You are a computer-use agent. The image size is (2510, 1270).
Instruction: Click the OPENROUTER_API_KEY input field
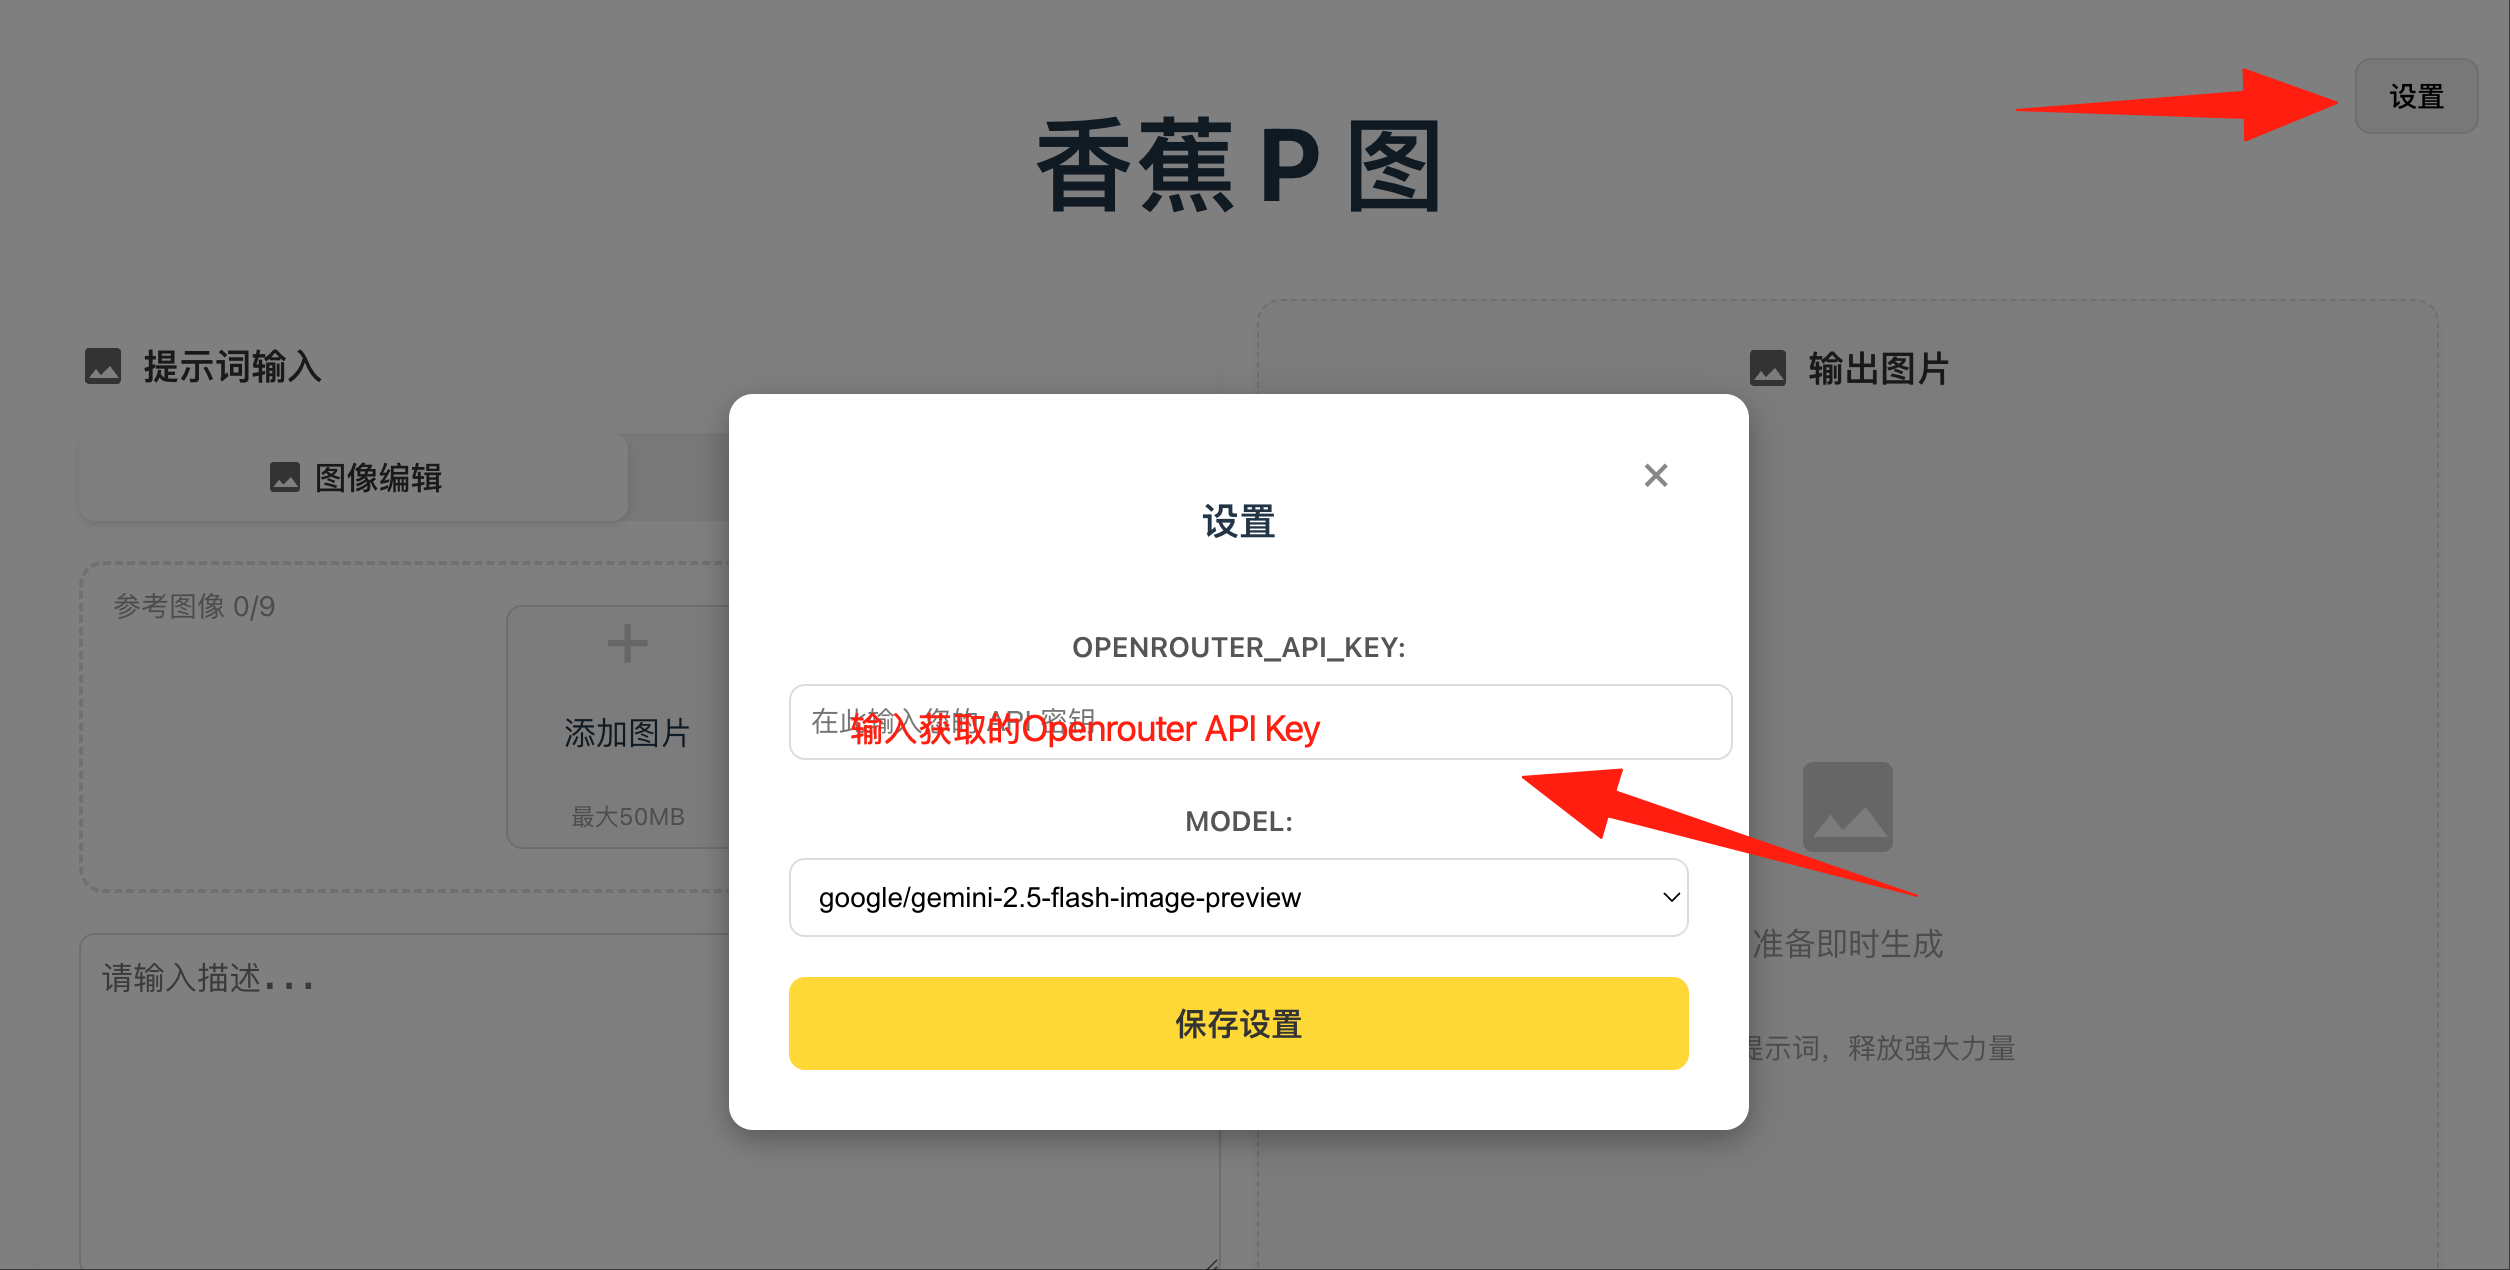click(x=1260, y=722)
